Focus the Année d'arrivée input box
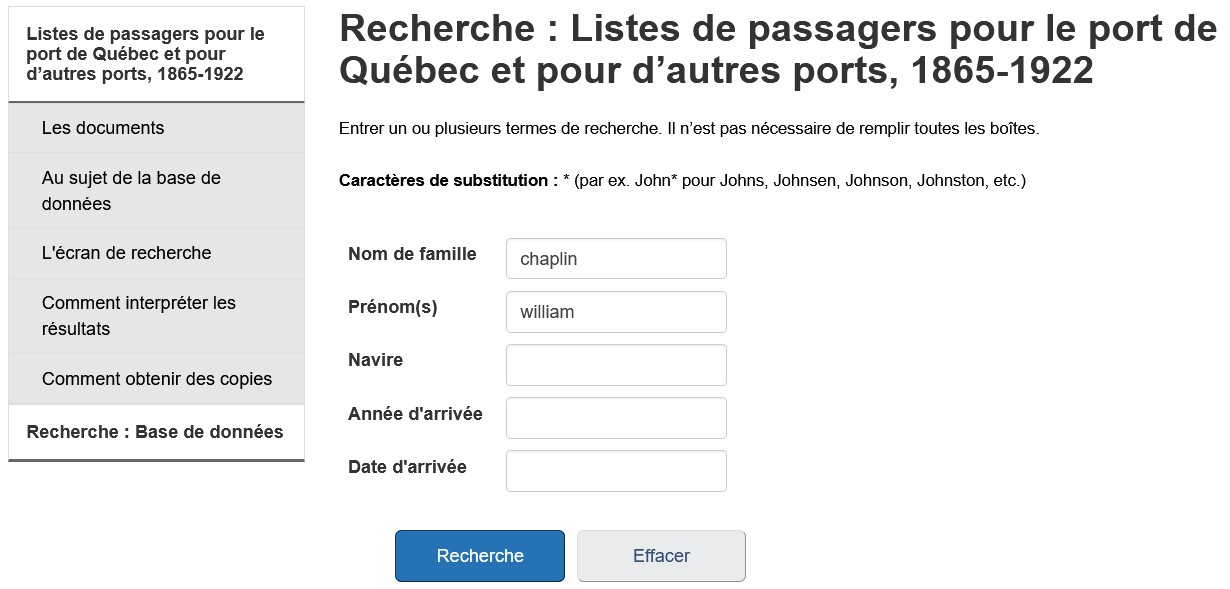1230x589 pixels. coord(616,418)
